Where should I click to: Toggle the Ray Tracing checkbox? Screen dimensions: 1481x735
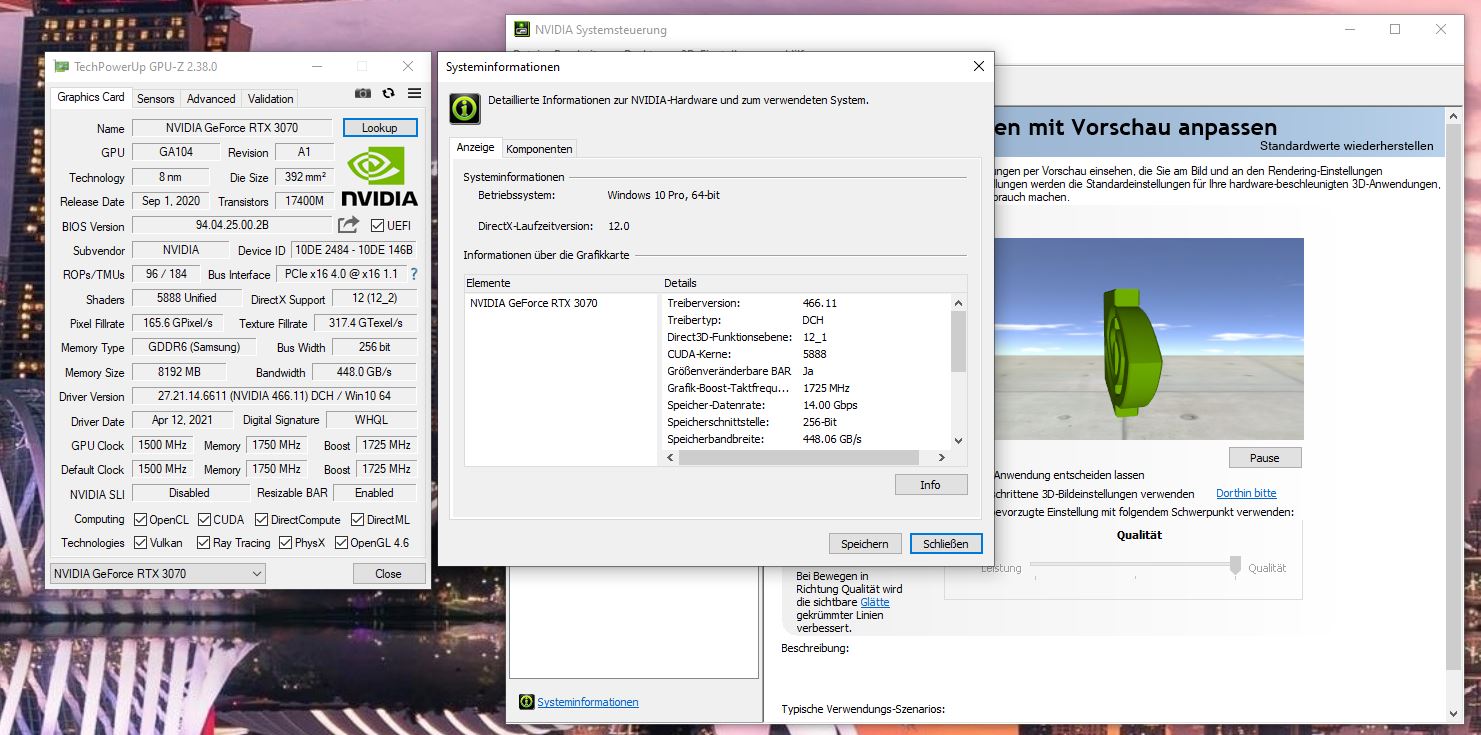click(x=204, y=542)
